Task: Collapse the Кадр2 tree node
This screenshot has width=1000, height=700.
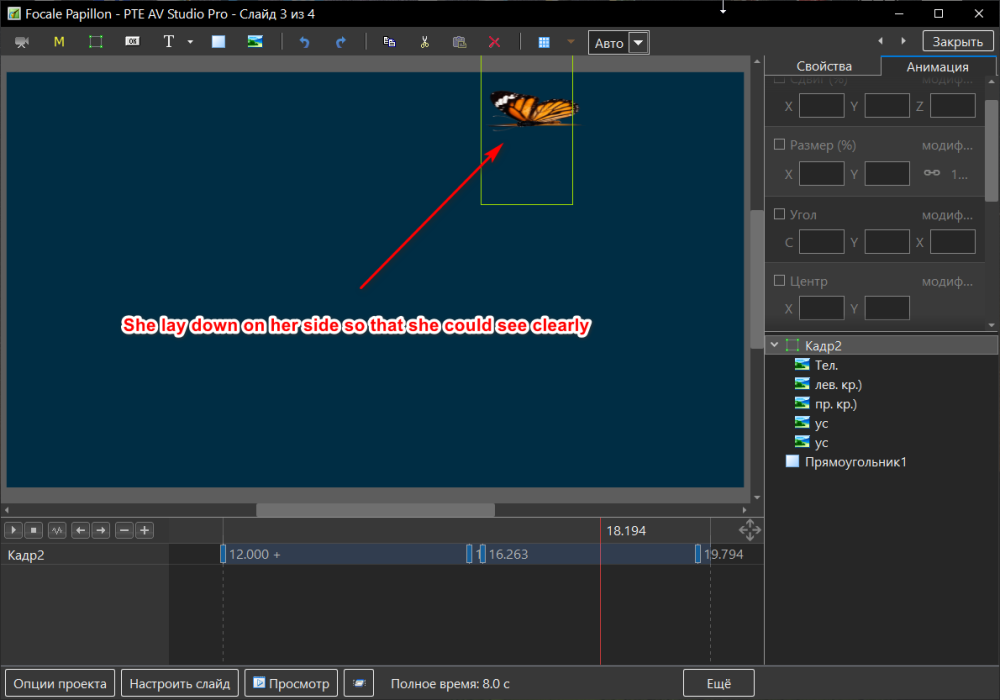Action: [775, 345]
